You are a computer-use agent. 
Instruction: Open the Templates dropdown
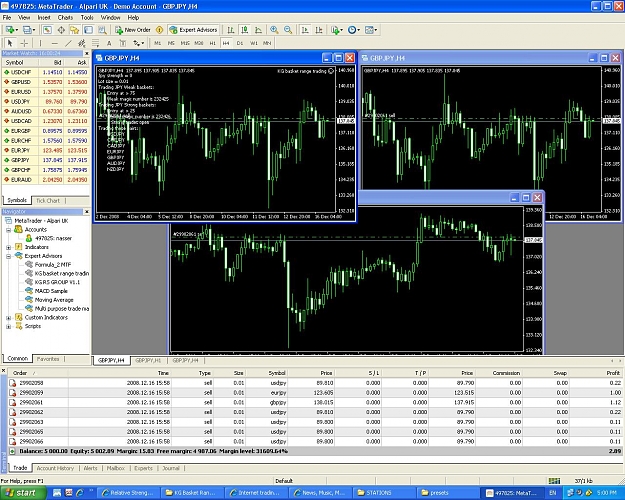[371, 30]
